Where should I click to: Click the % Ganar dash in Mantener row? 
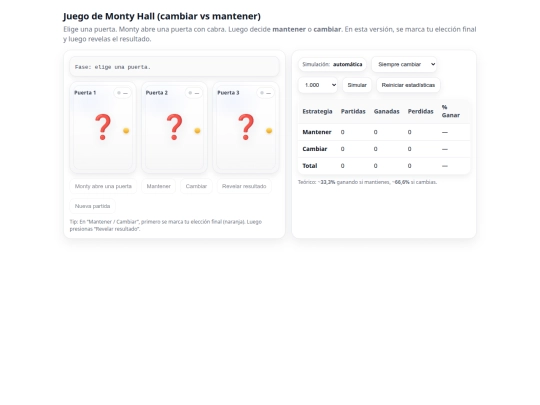click(x=445, y=132)
